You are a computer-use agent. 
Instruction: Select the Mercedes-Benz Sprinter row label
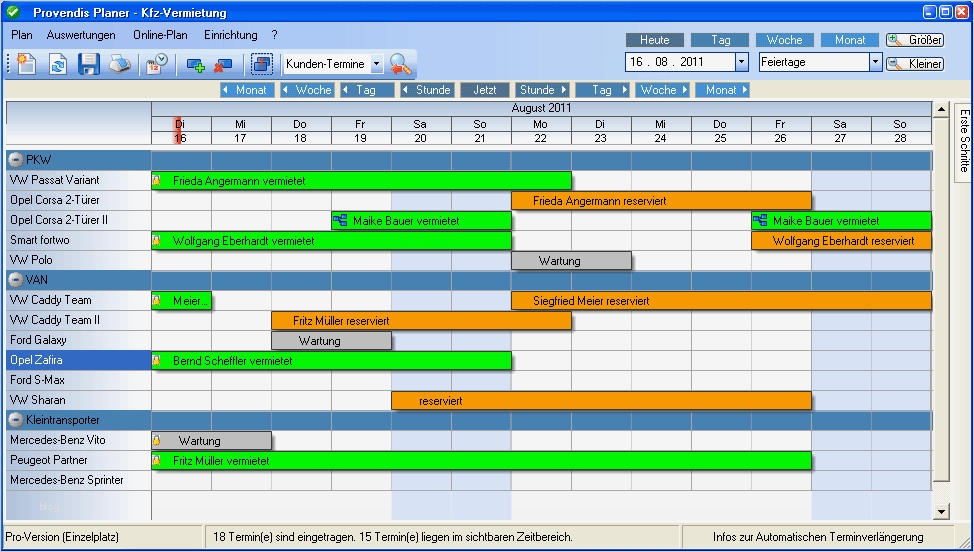click(x=79, y=480)
